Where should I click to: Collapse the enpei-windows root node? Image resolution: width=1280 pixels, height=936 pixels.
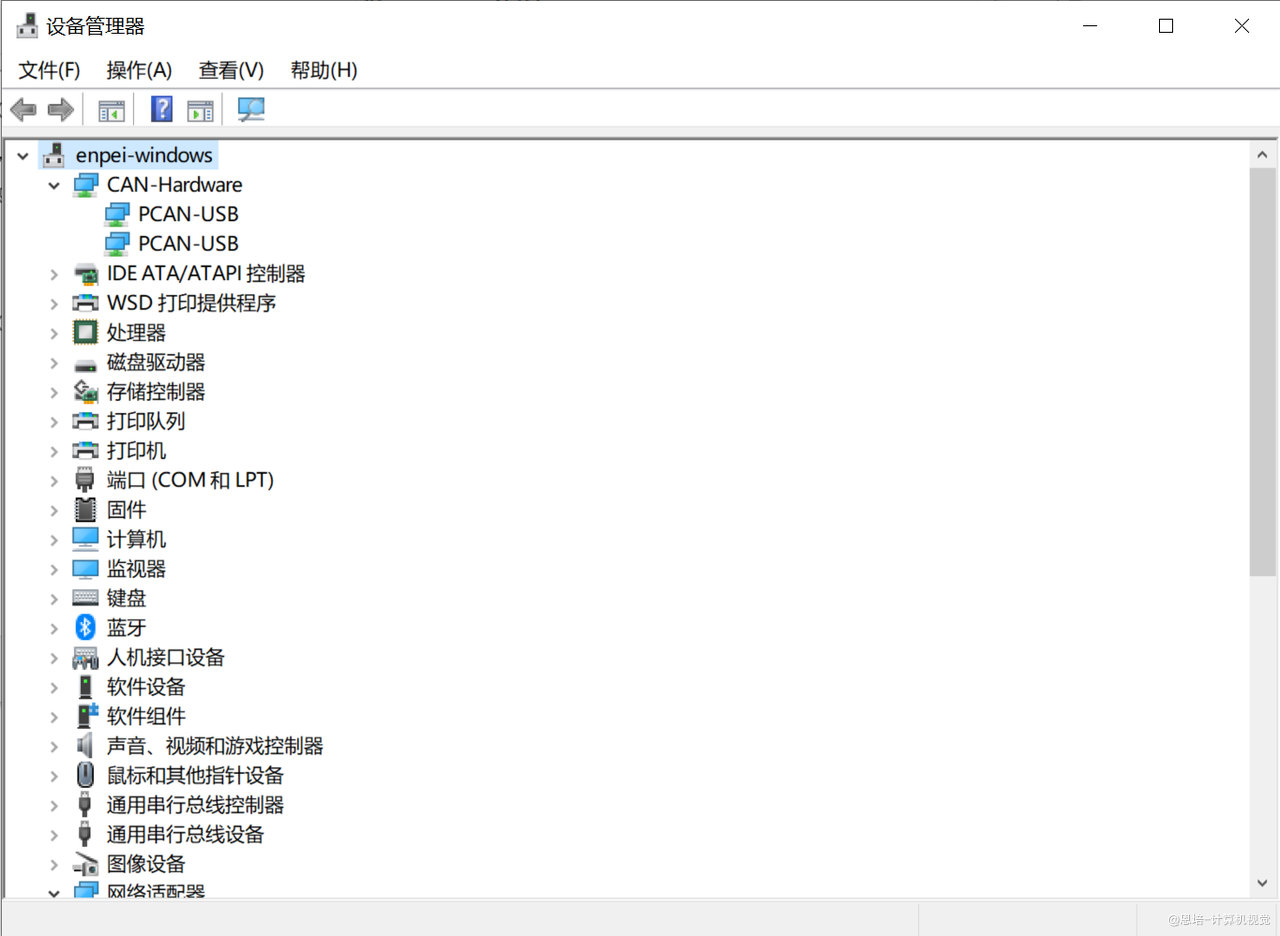pyautogui.click(x=22, y=156)
